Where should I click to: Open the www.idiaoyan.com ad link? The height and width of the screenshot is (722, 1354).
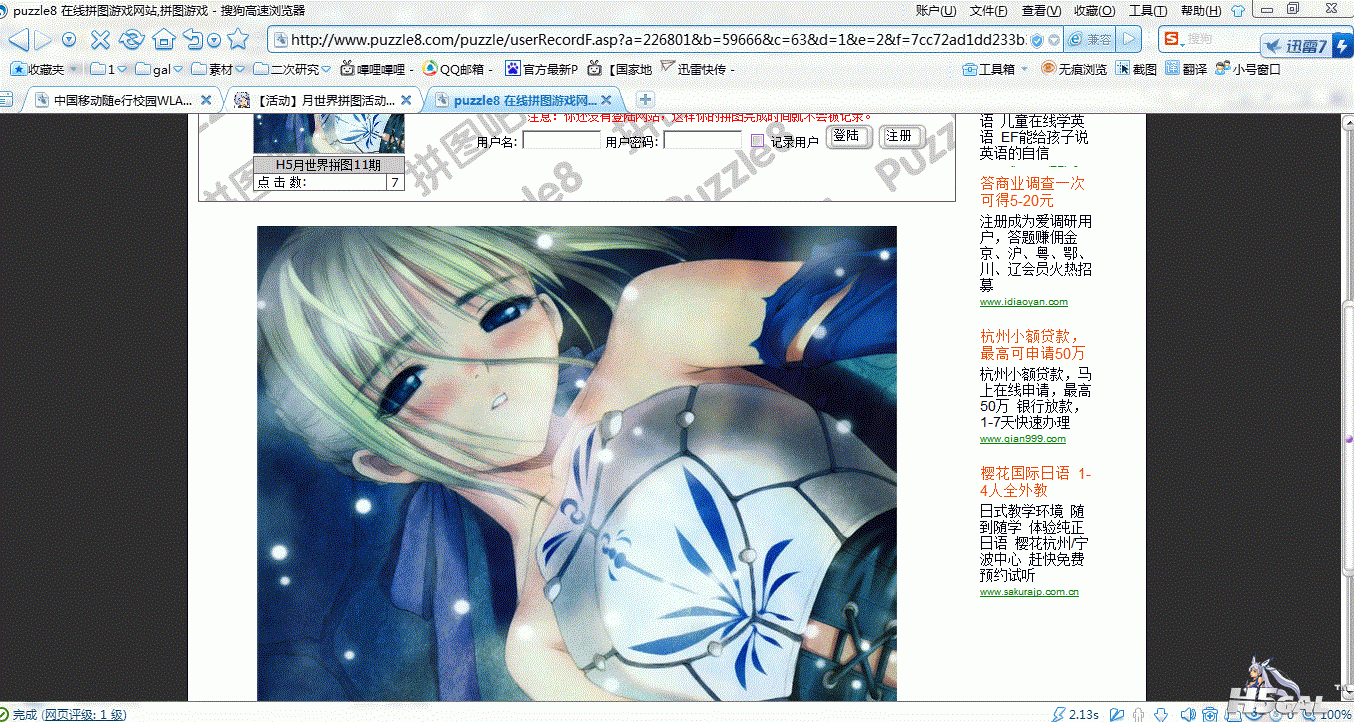[1023, 301]
